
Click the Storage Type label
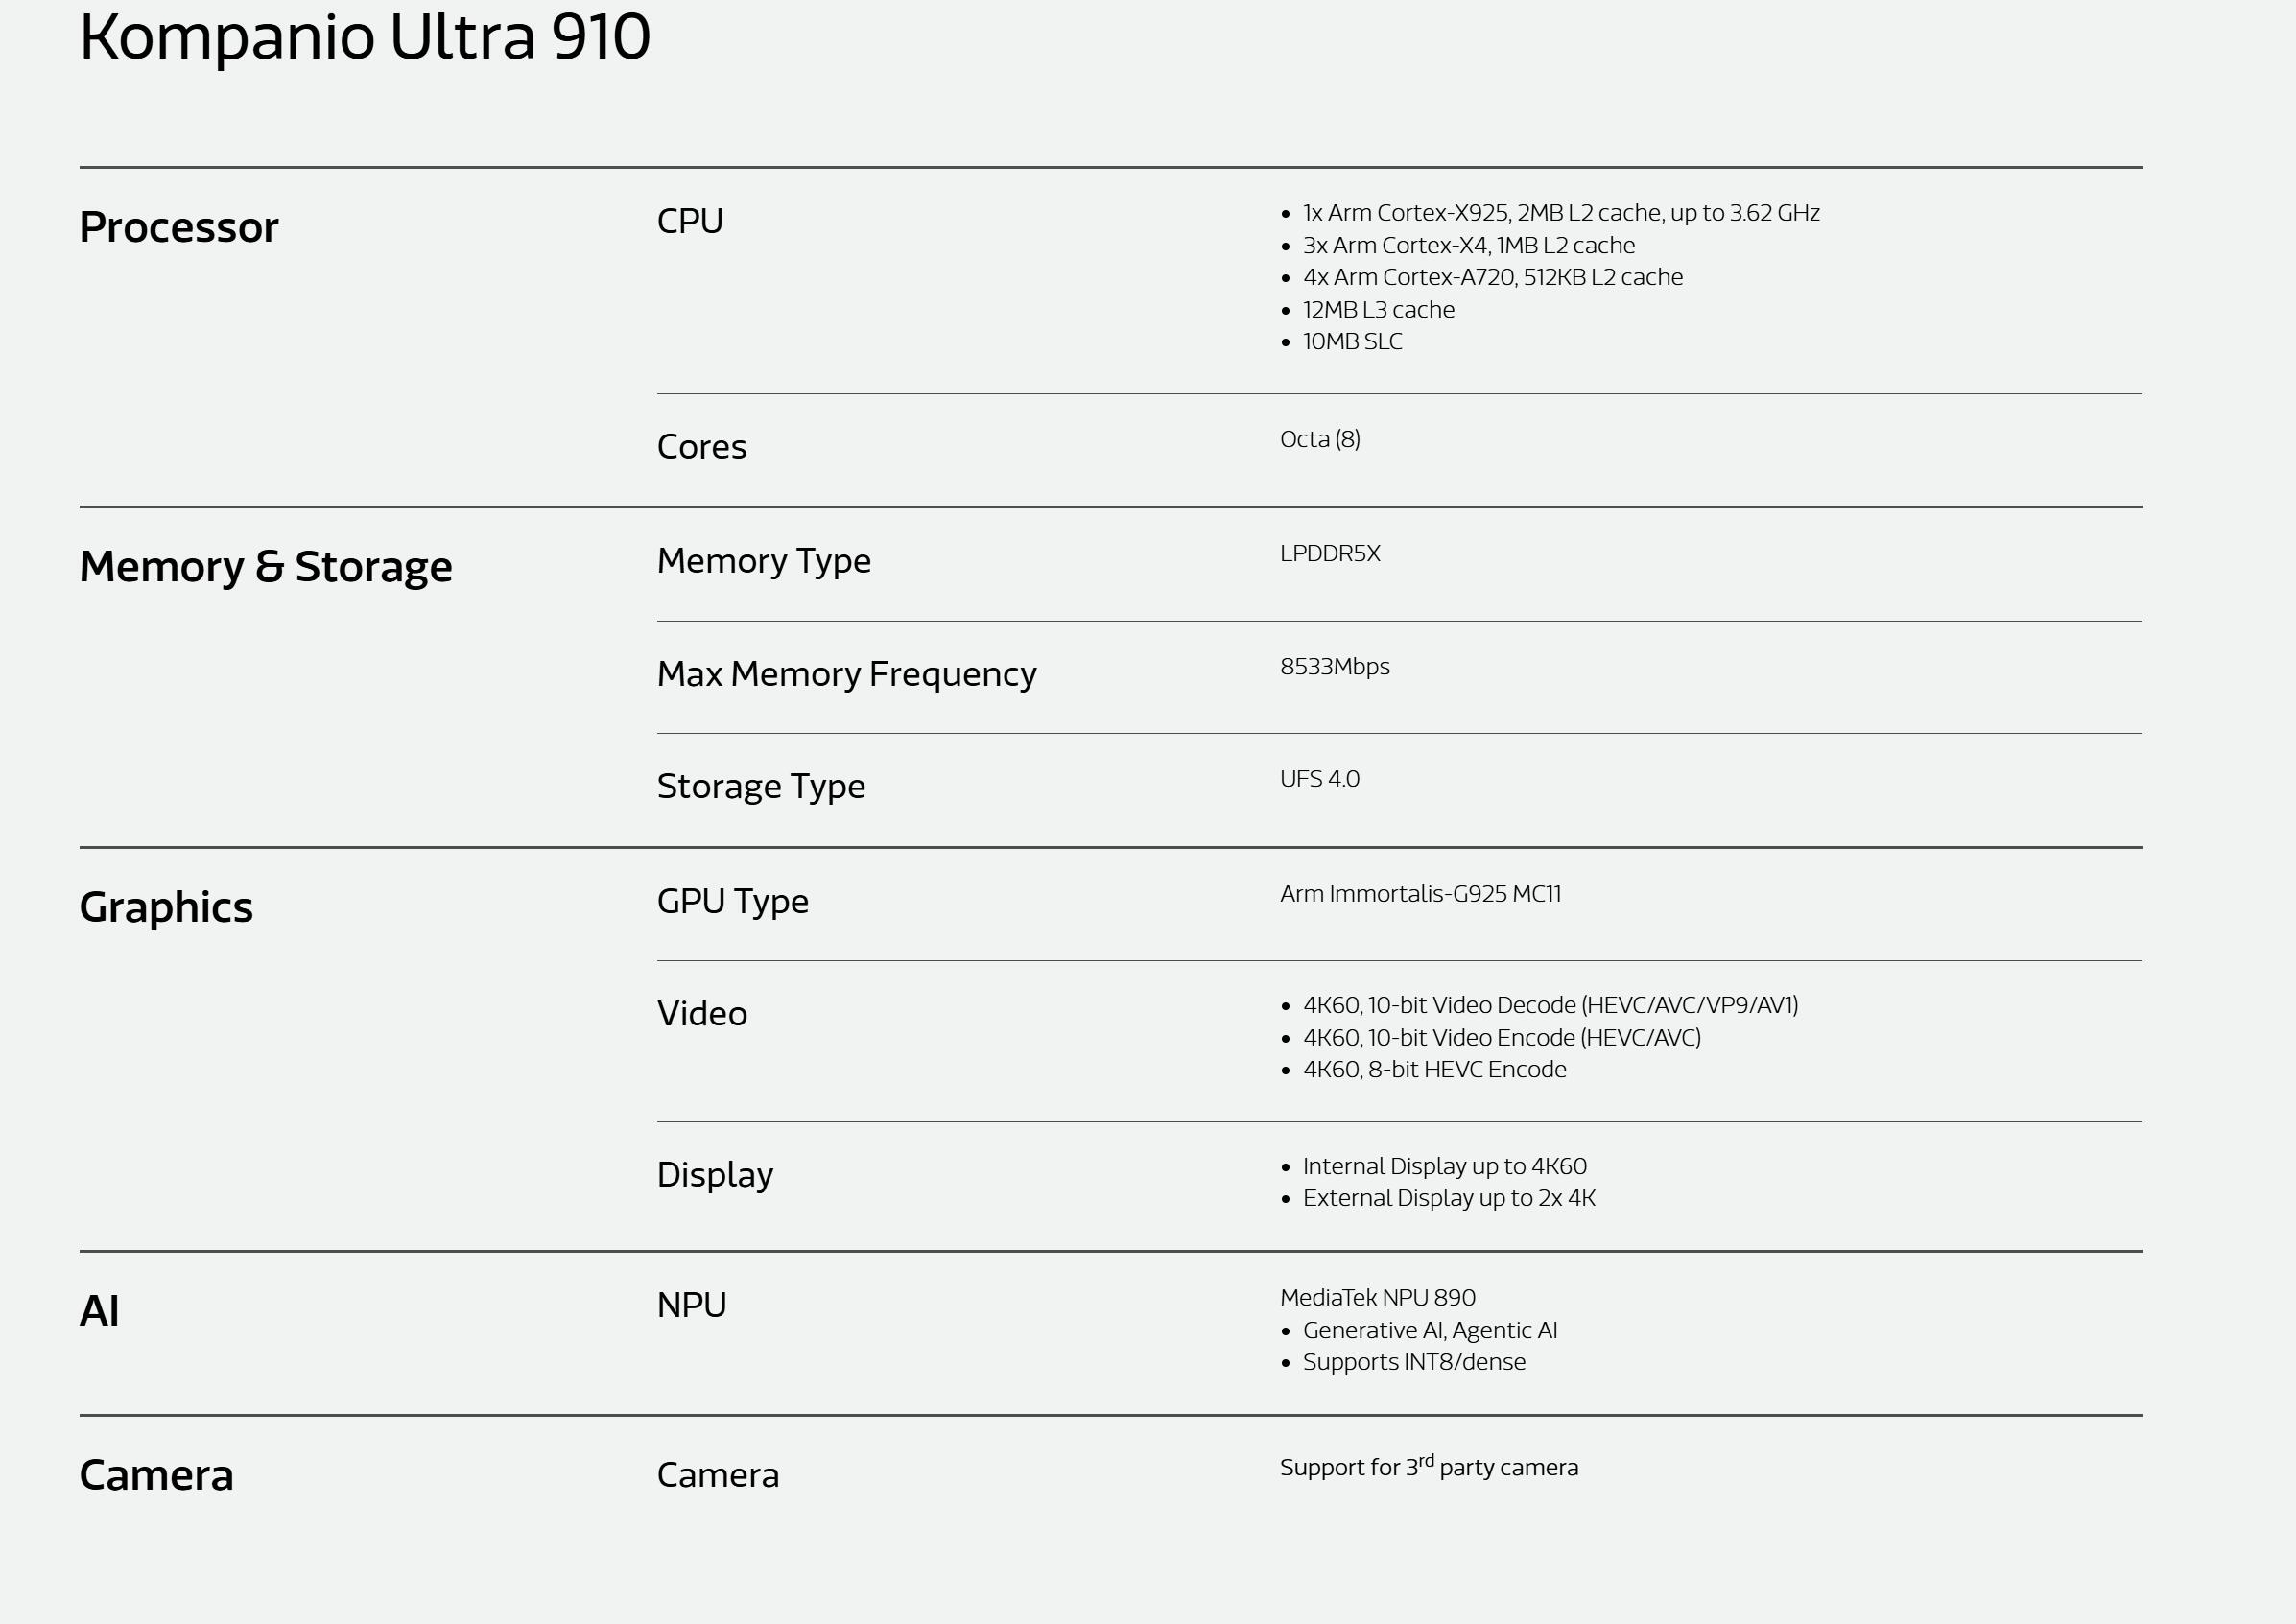[760, 786]
